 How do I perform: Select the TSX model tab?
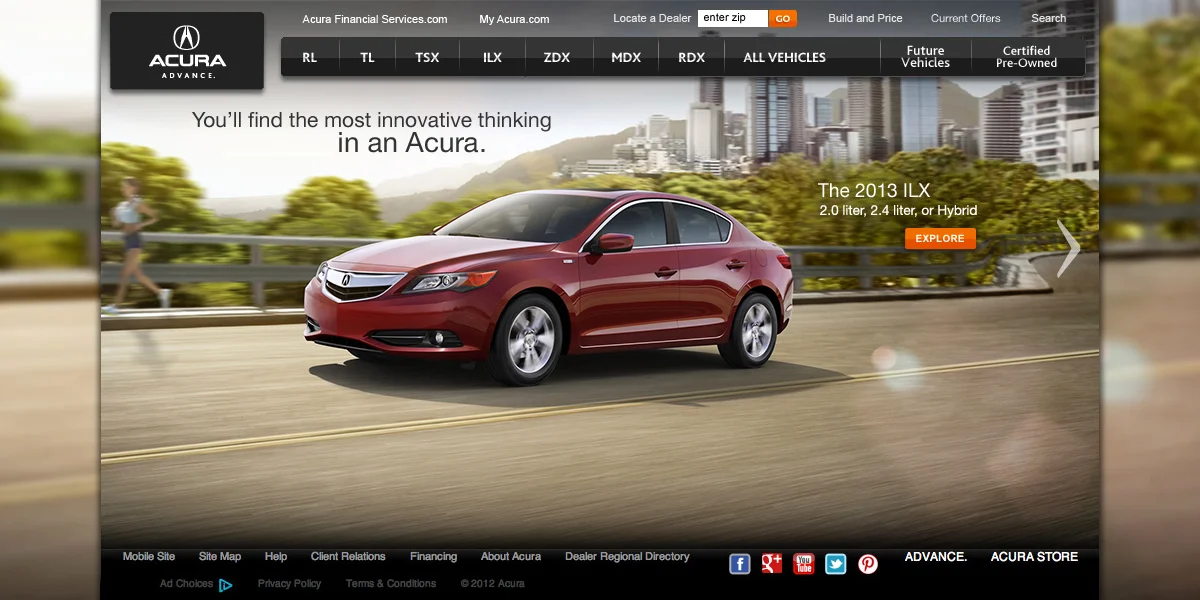427,58
